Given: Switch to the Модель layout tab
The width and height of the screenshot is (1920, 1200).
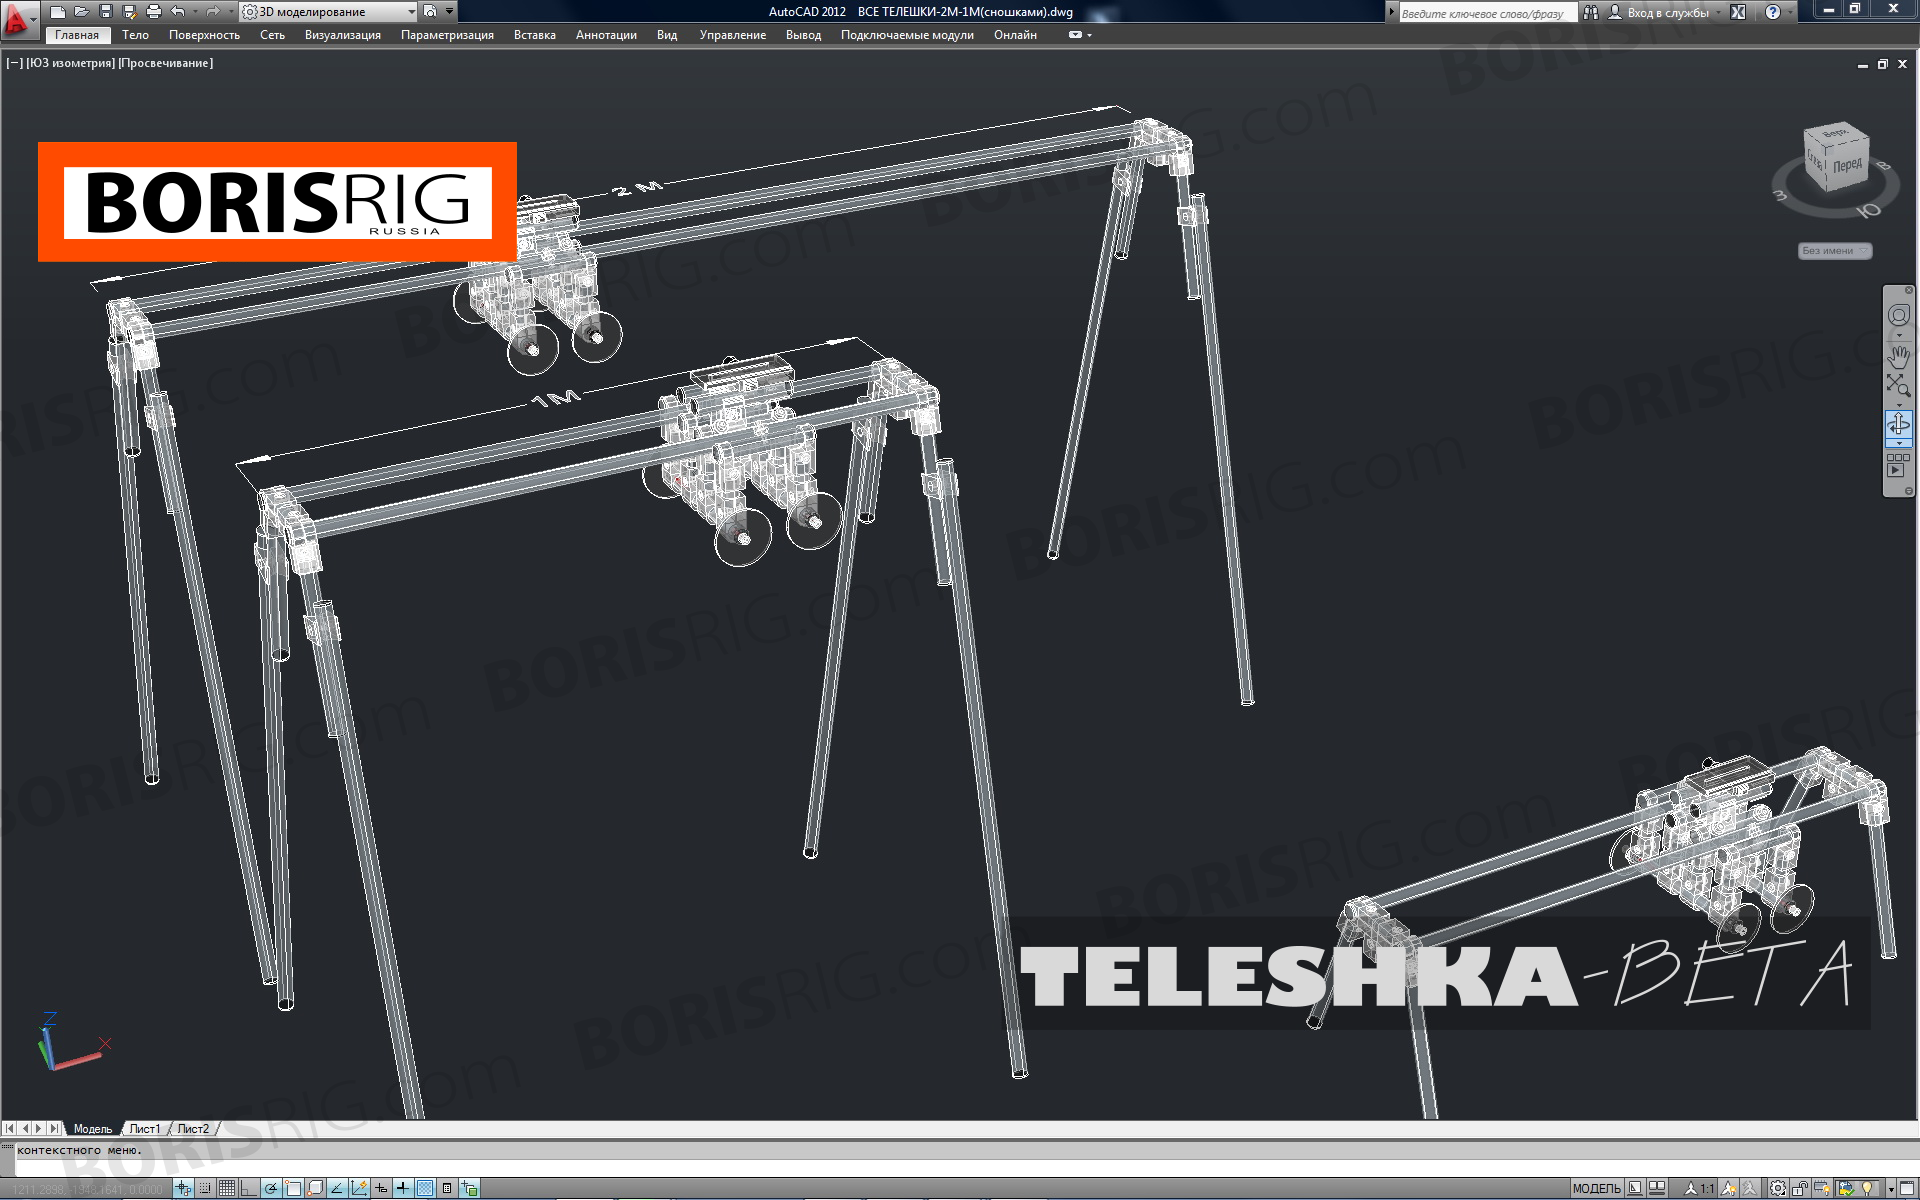Looking at the screenshot, I should (x=93, y=1128).
